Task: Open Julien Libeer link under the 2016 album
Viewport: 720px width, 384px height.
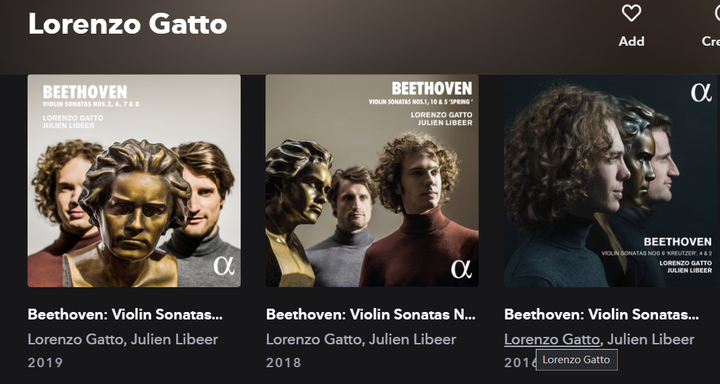Action: click(651, 339)
